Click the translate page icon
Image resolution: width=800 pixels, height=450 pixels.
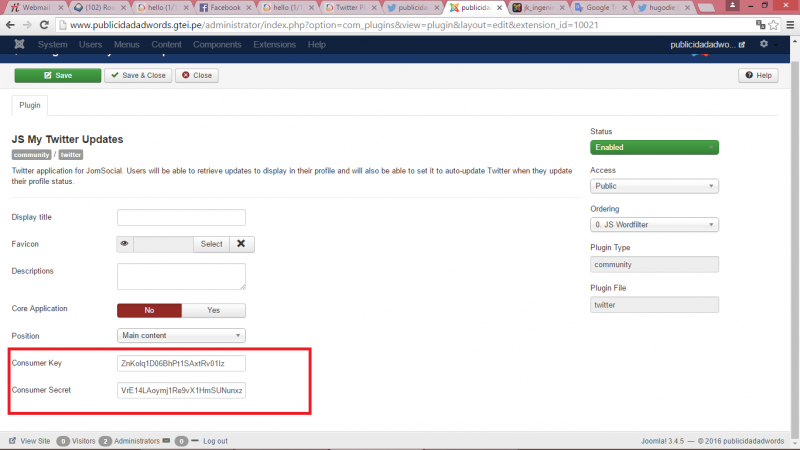(x=760, y=24)
